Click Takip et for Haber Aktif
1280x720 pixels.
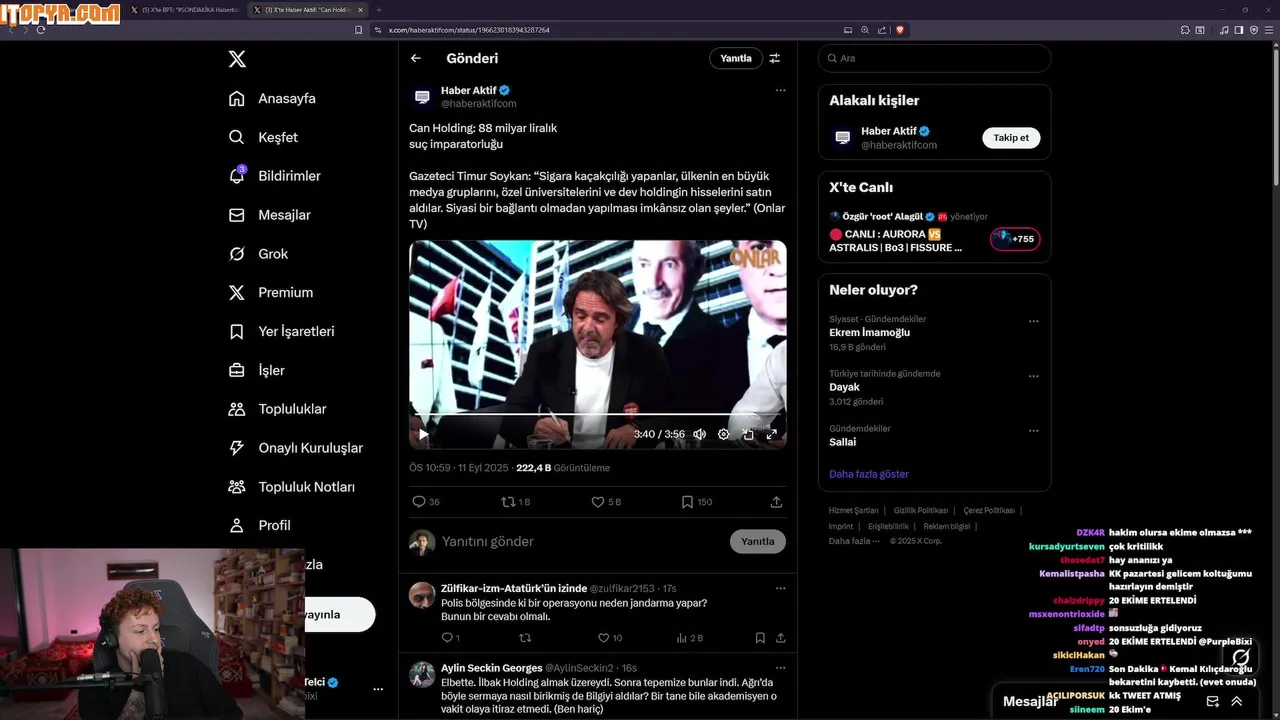[x=1011, y=138]
